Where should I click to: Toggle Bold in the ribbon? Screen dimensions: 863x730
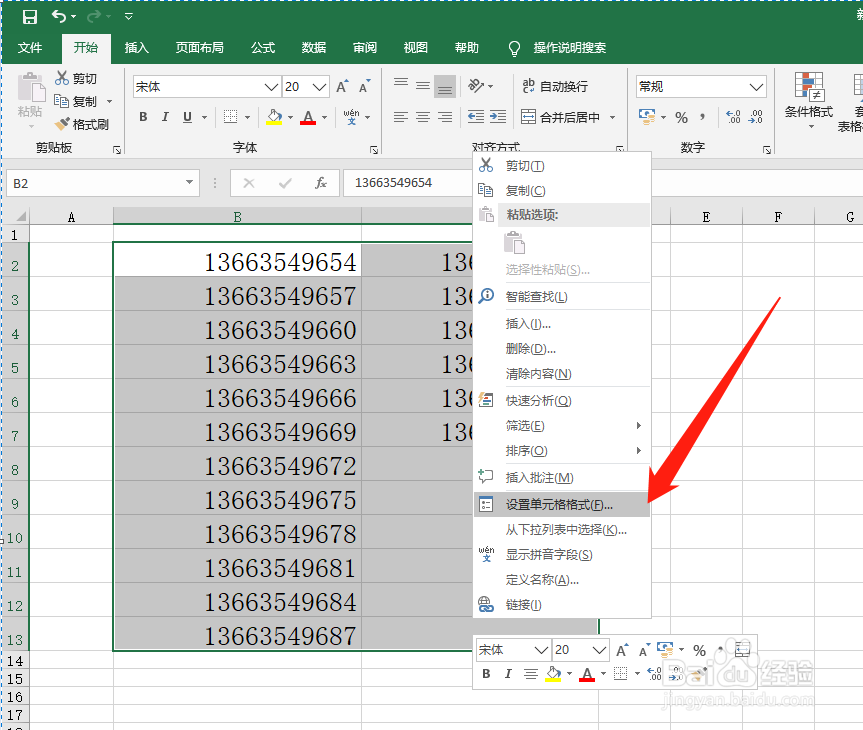(143, 117)
